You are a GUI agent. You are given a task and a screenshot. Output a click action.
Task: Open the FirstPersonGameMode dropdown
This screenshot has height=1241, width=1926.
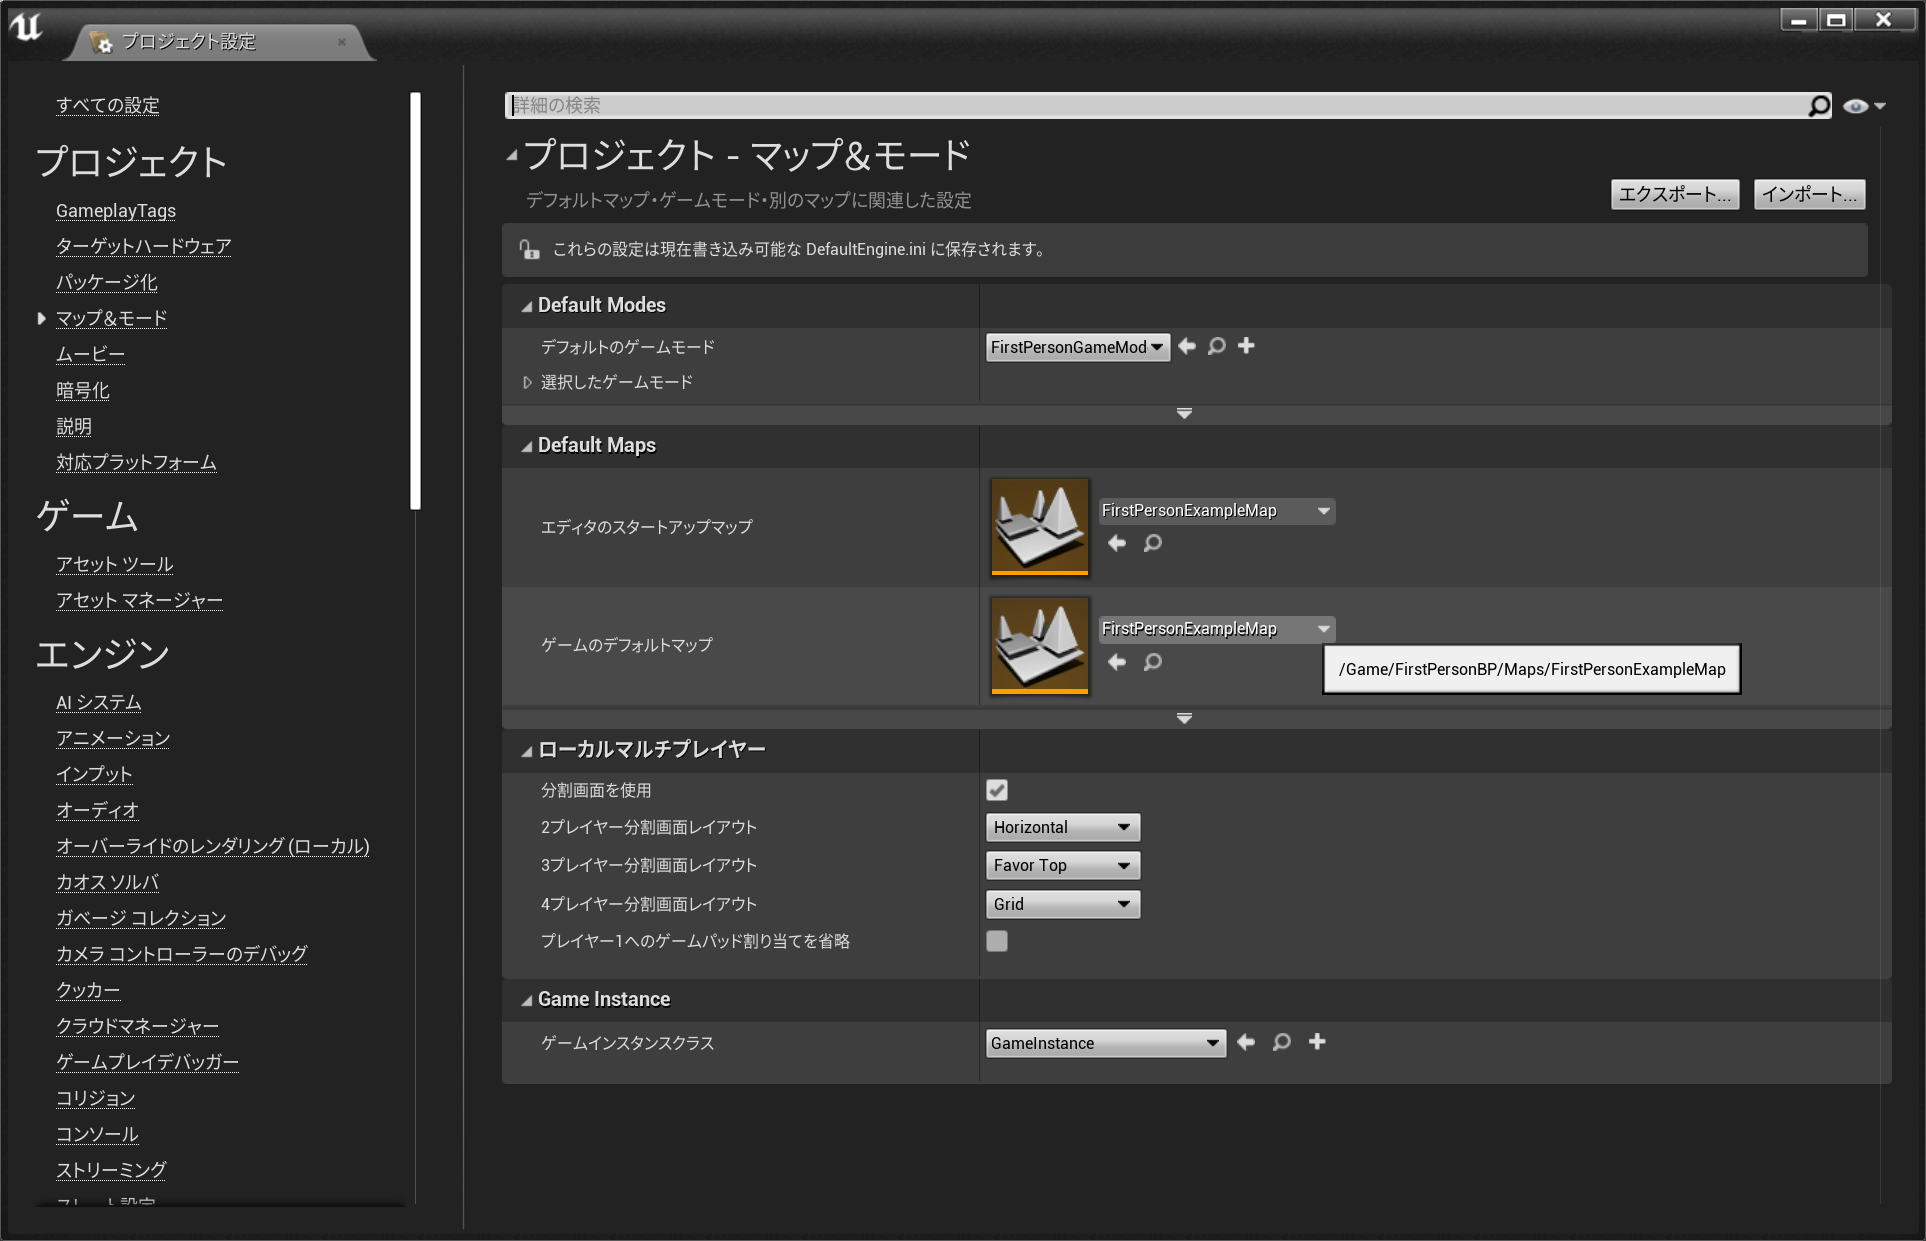(1077, 347)
